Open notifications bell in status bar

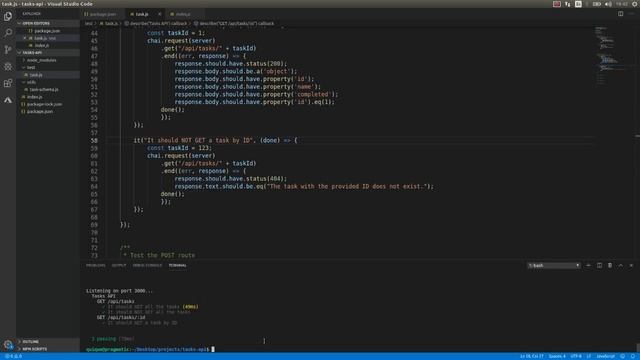[x=633, y=356]
